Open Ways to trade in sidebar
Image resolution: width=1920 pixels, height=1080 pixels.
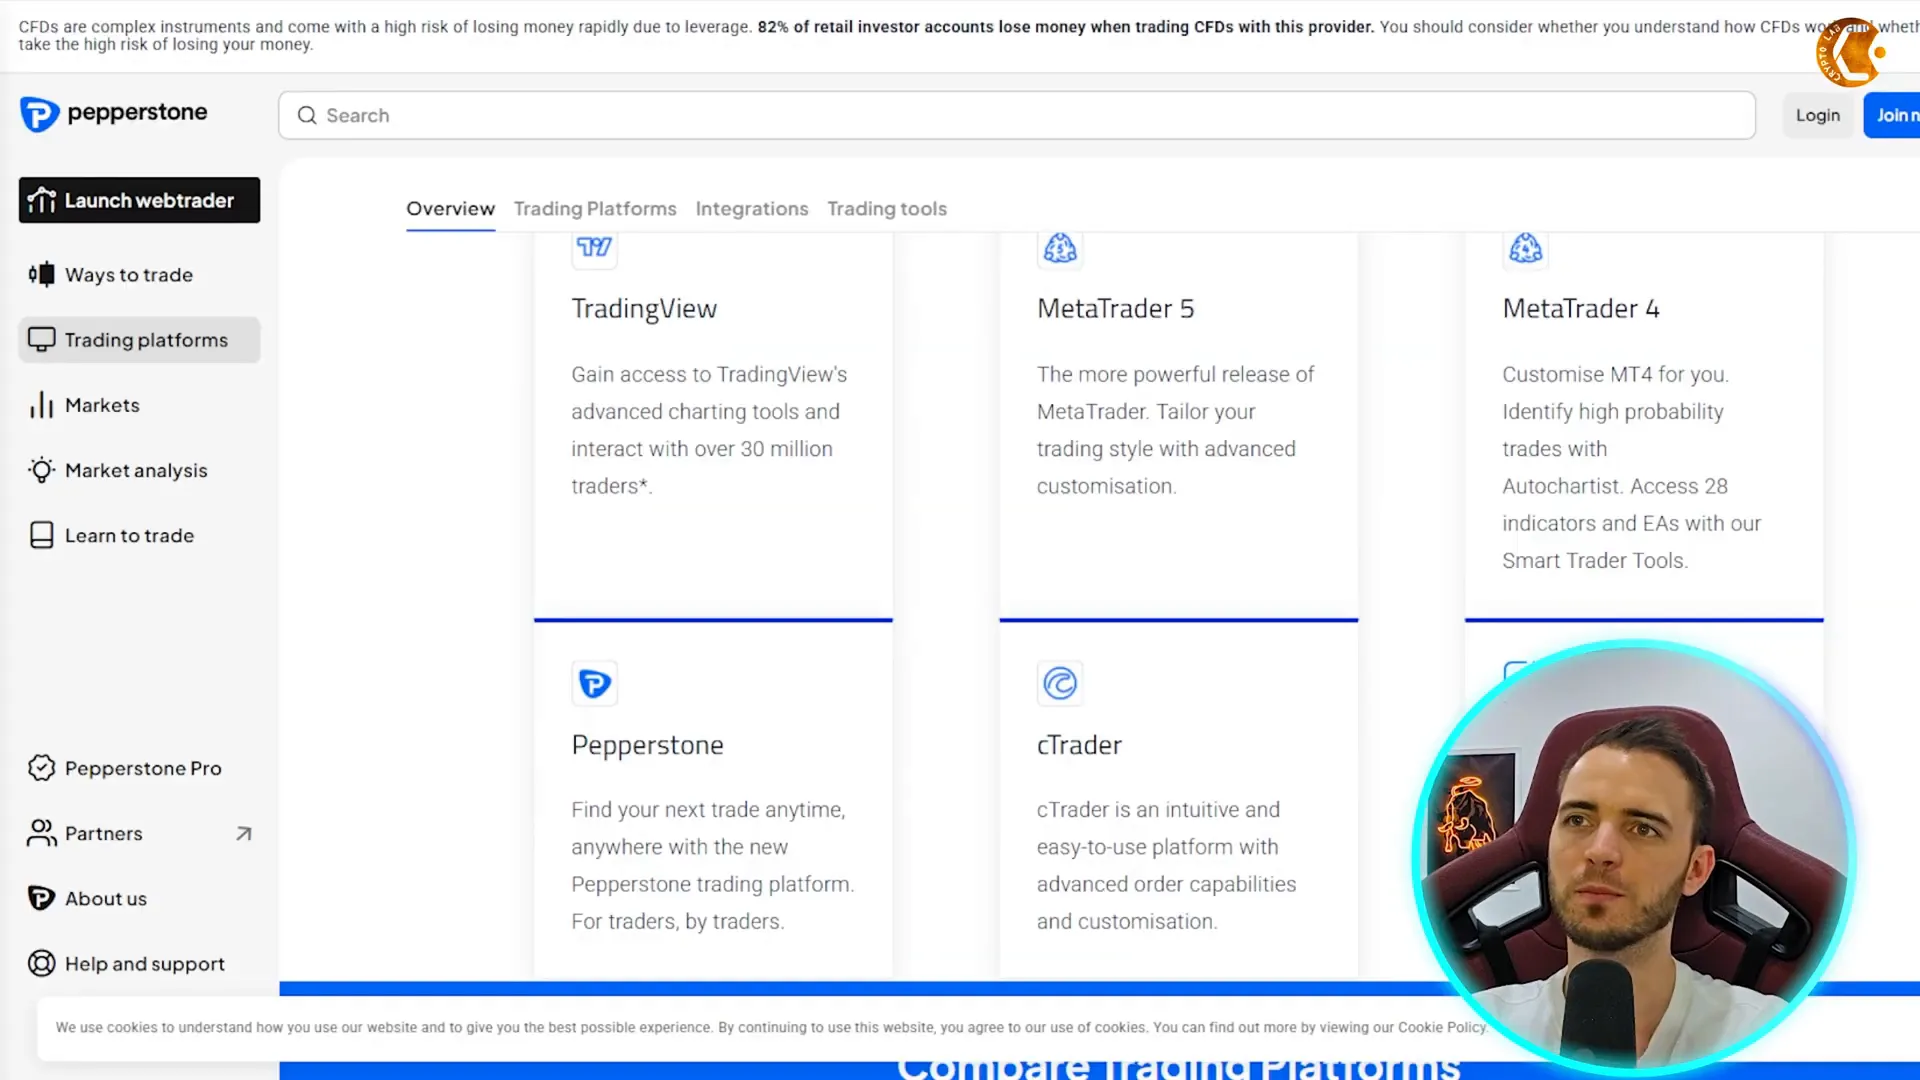139,274
